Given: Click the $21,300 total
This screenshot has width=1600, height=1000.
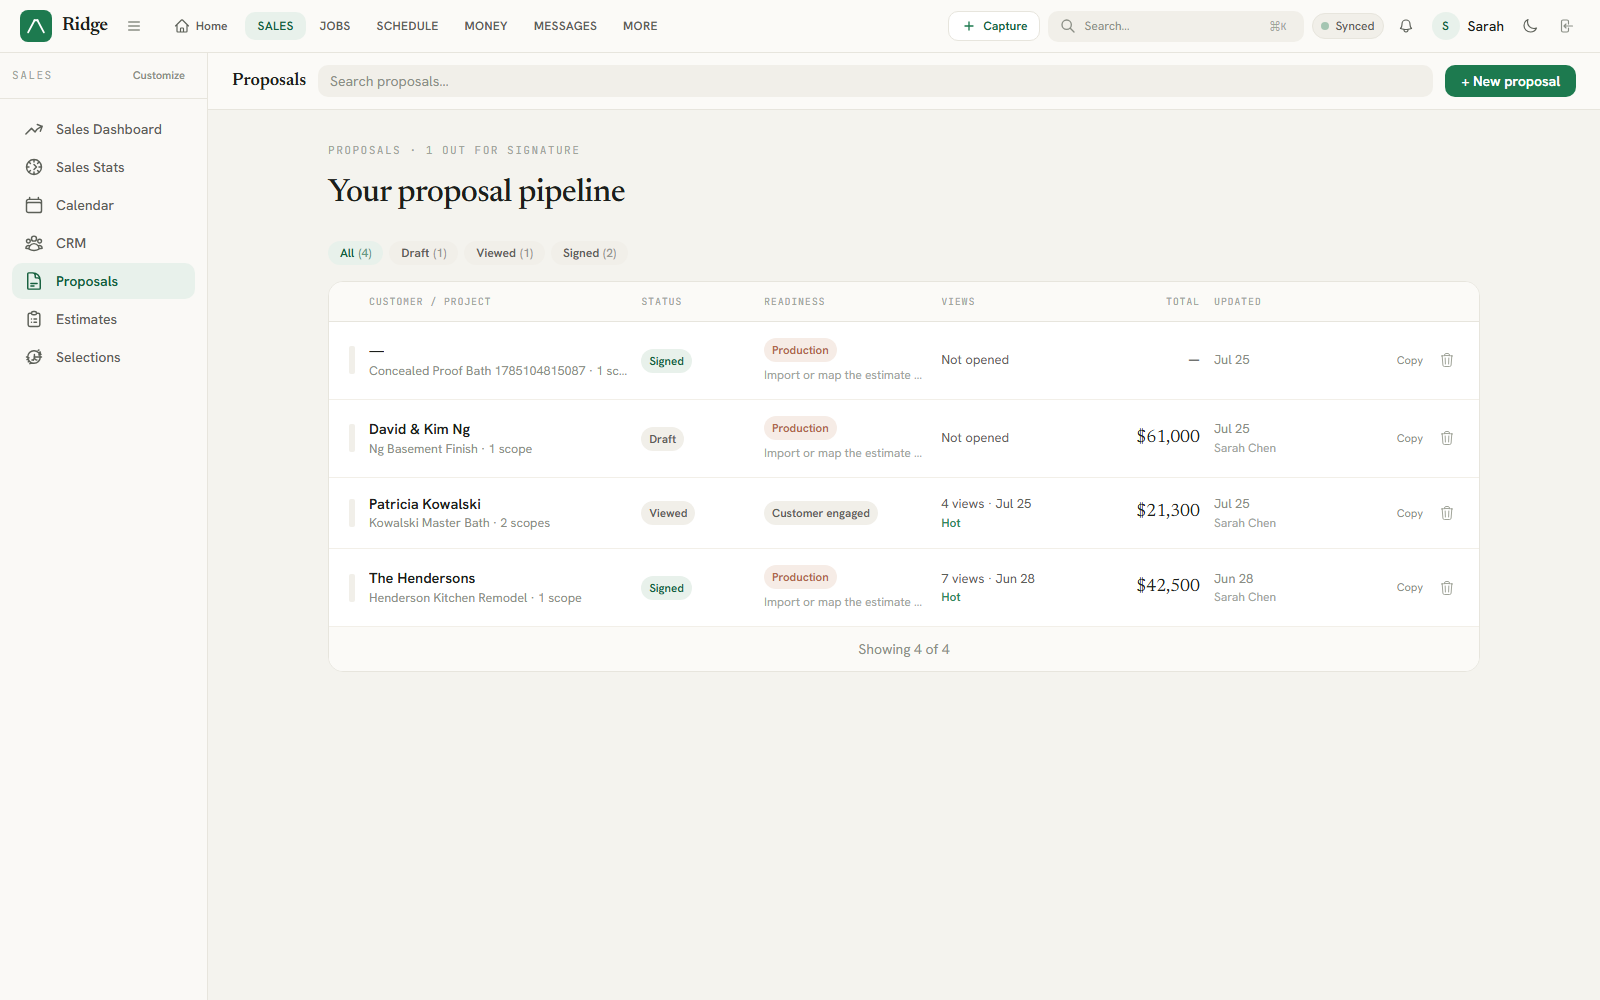Looking at the screenshot, I should click(1168, 510).
